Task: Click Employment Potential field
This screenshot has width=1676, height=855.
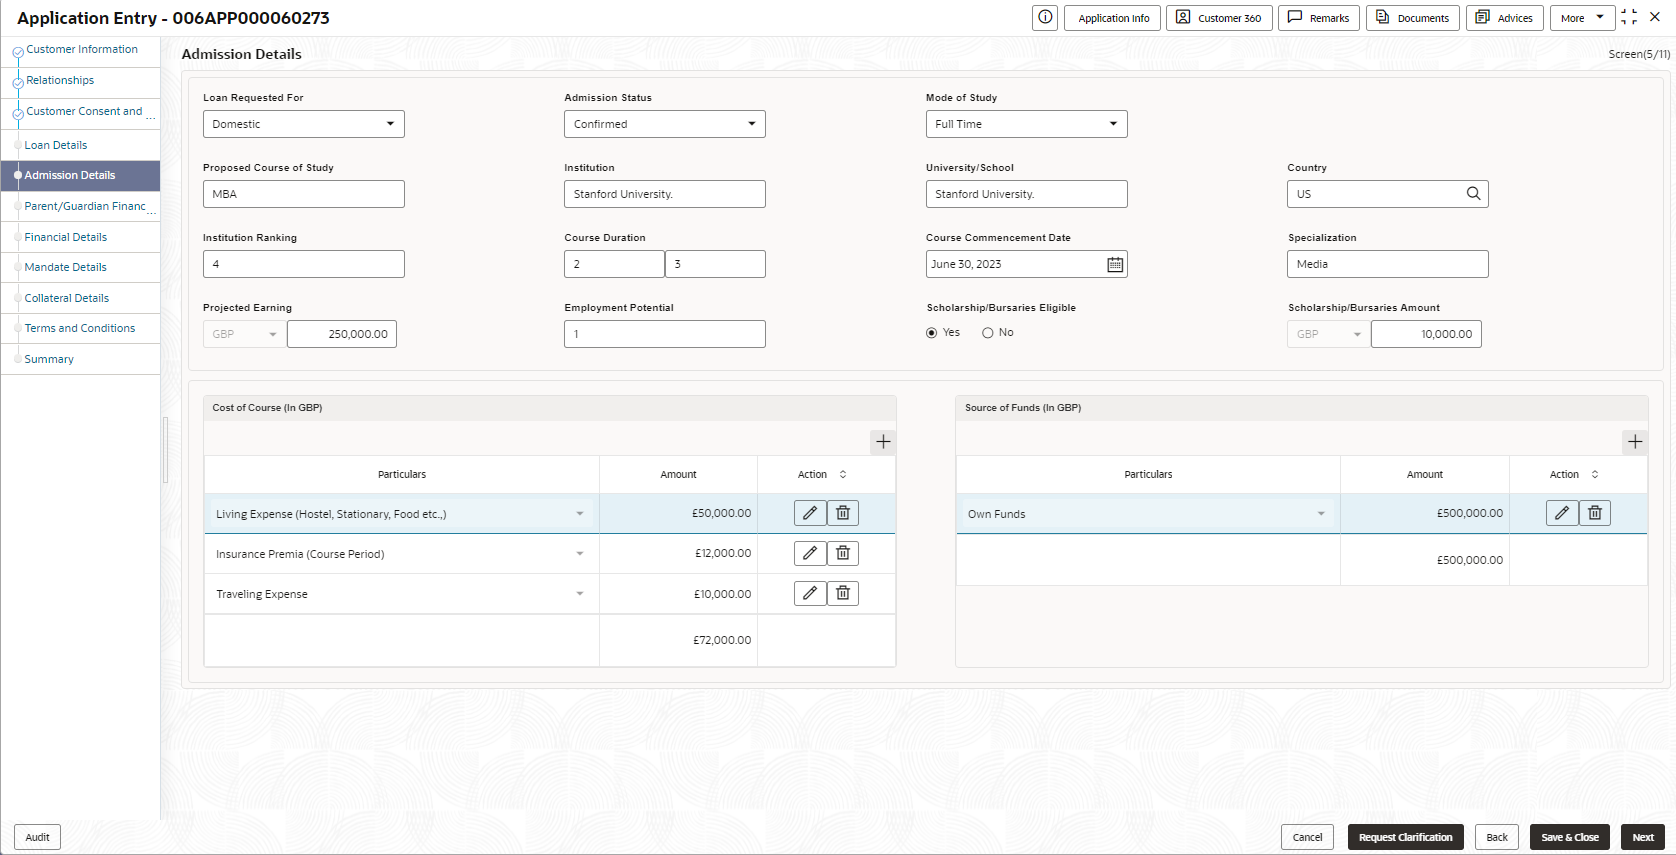Action: point(665,334)
